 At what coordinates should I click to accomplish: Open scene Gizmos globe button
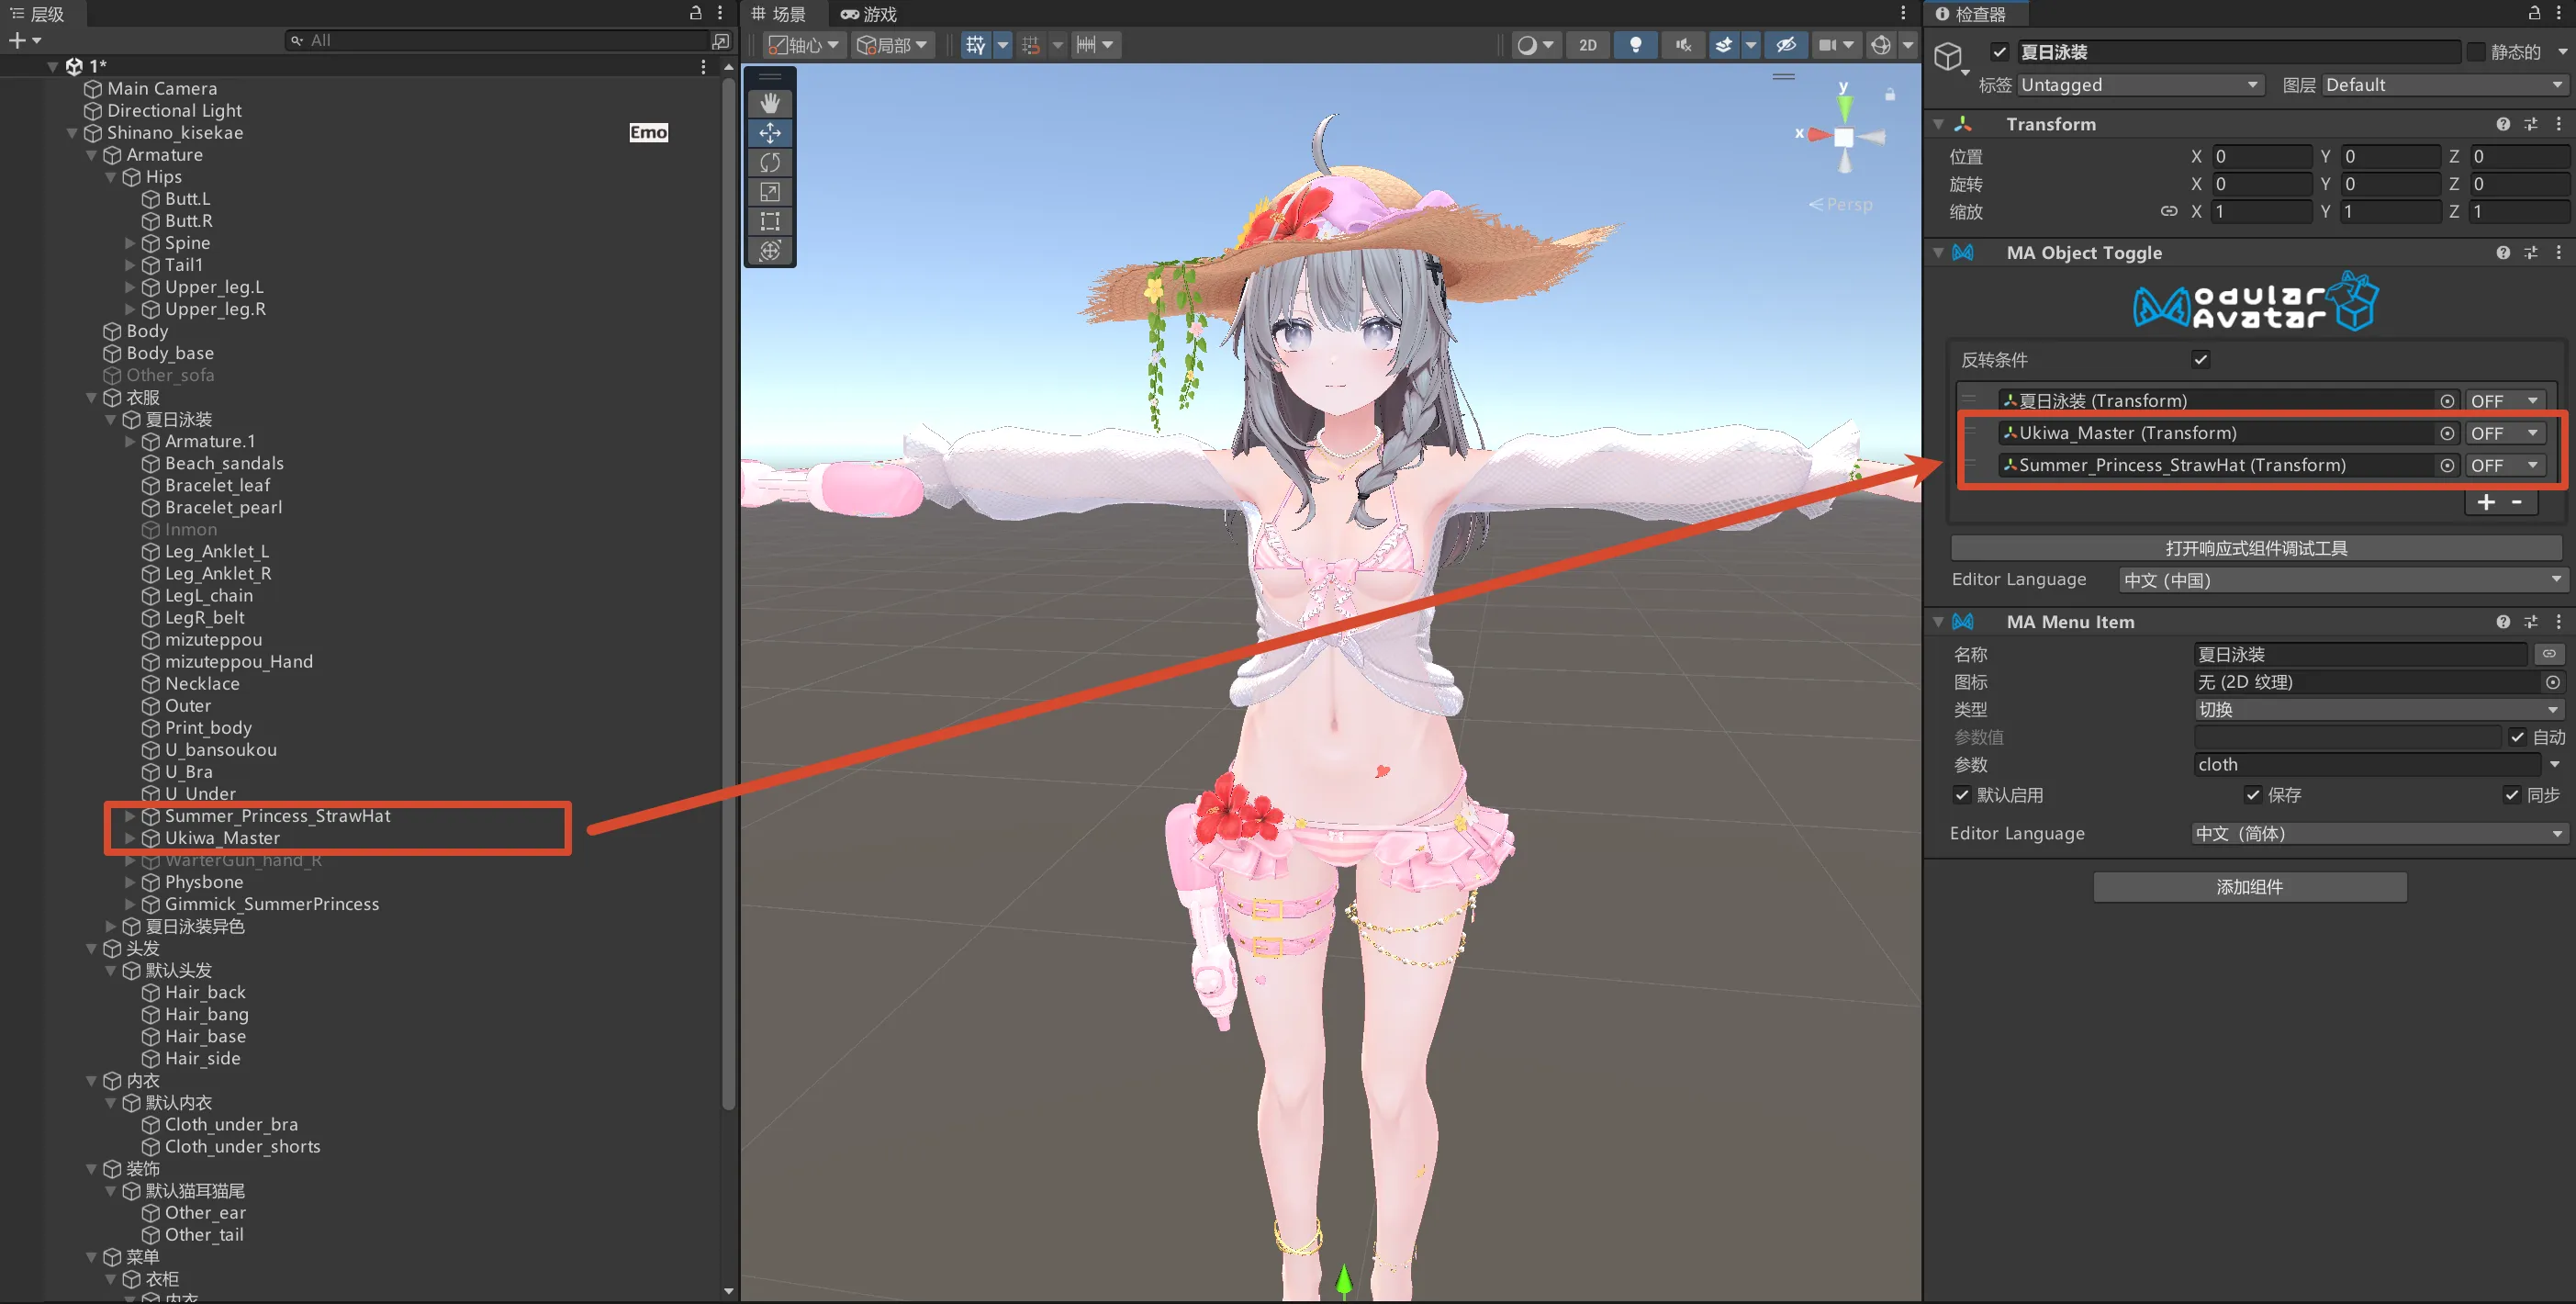click(1880, 45)
